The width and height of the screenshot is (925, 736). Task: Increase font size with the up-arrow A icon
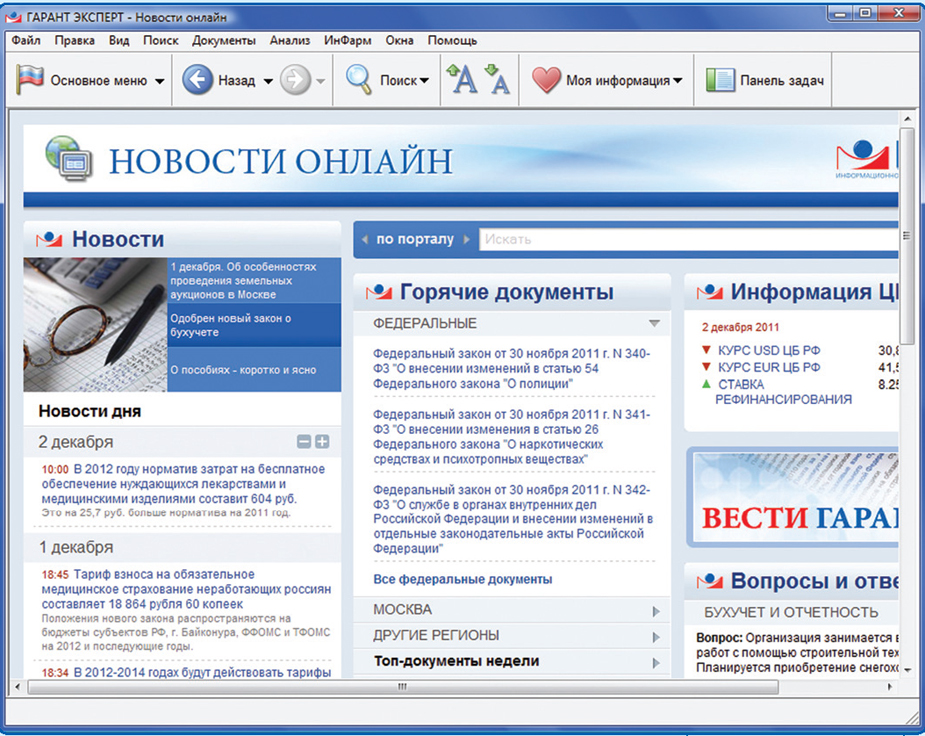tap(461, 80)
